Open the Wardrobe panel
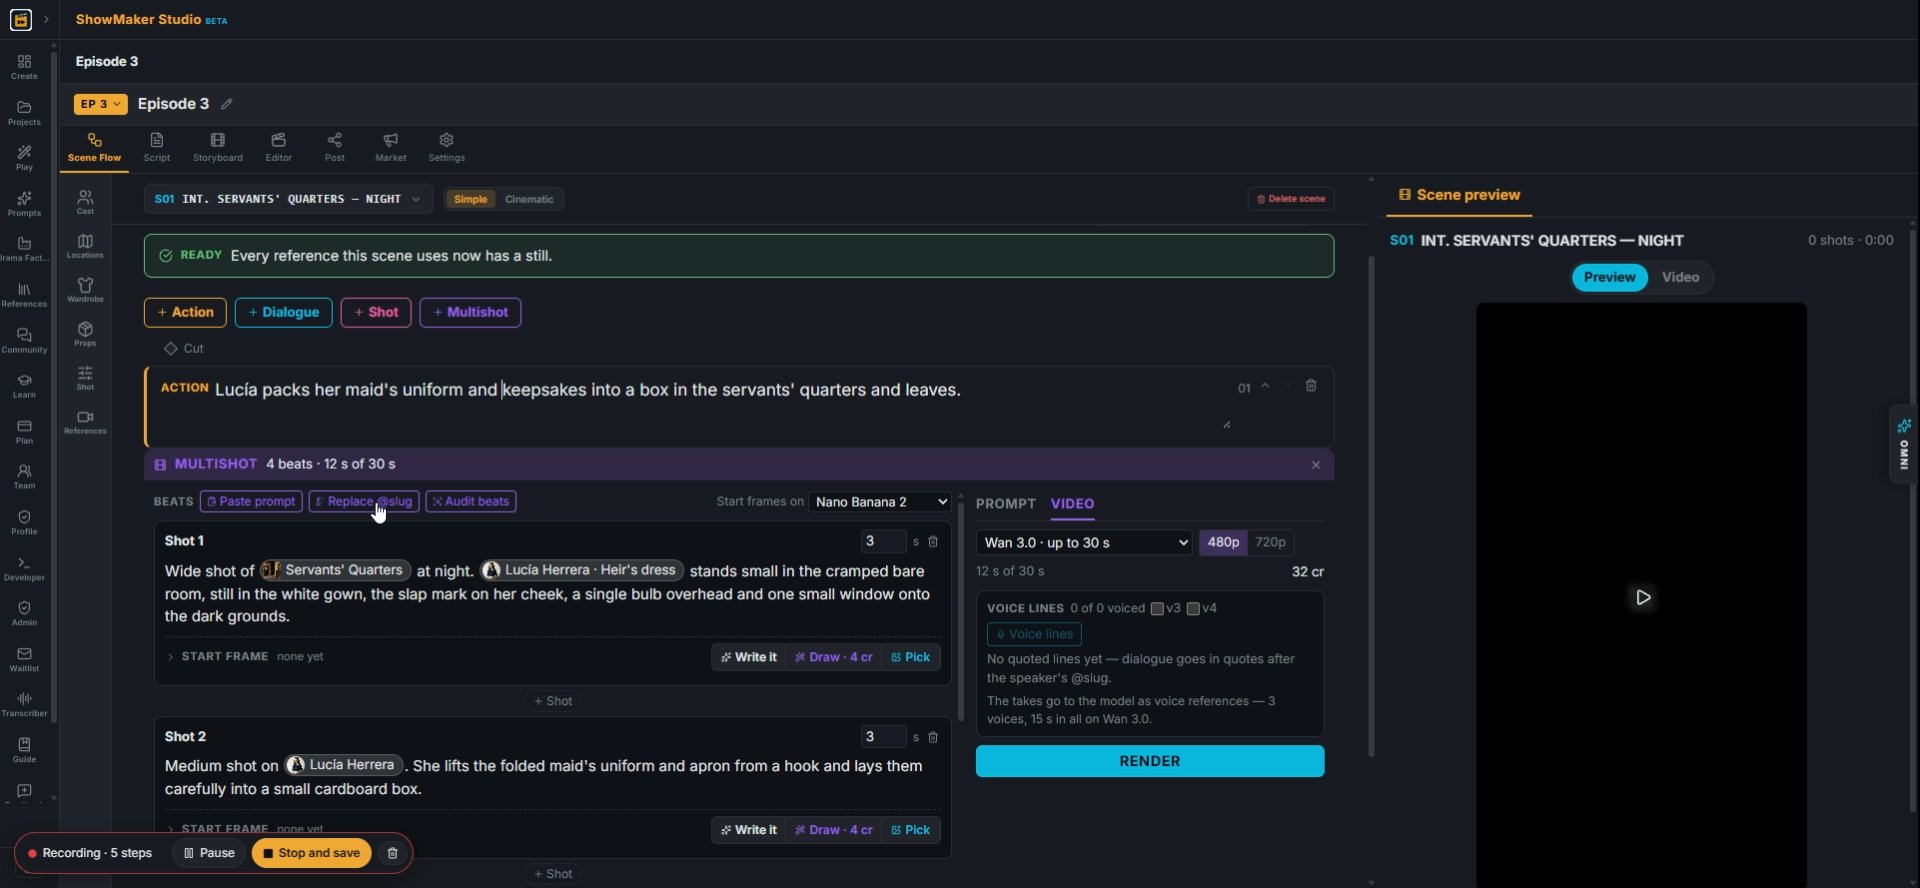1920x888 pixels. (x=85, y=290)
